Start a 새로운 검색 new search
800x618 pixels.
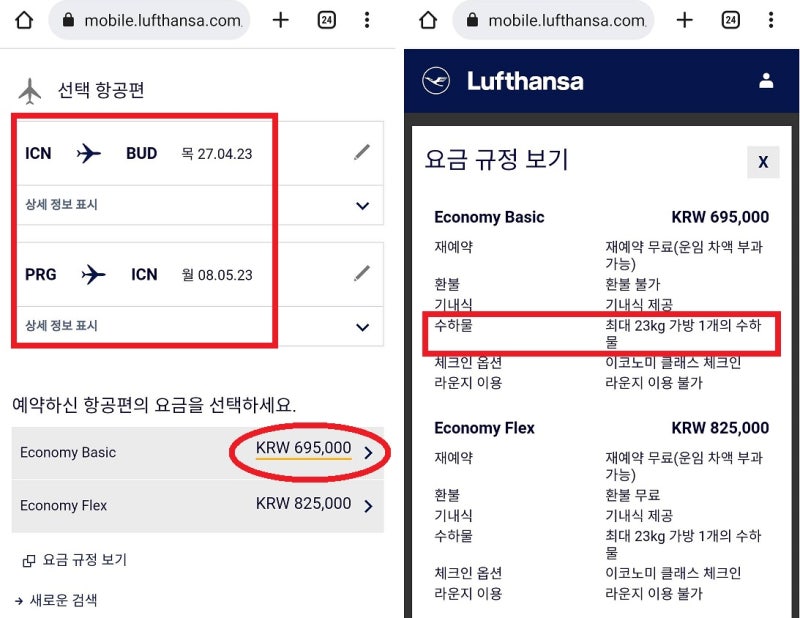point(63,600)
